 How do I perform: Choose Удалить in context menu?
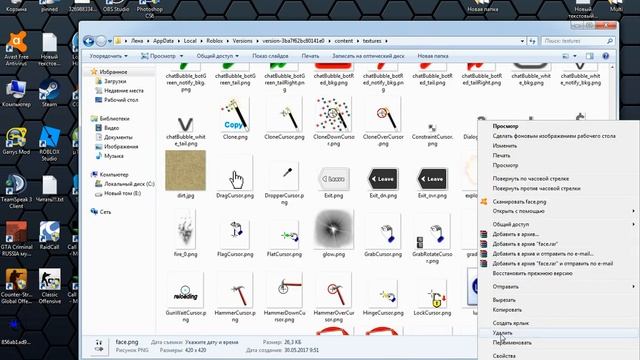(559, 333)
